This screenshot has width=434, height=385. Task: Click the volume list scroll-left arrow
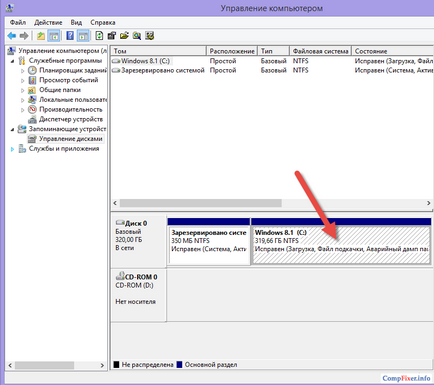click(115, 203)
